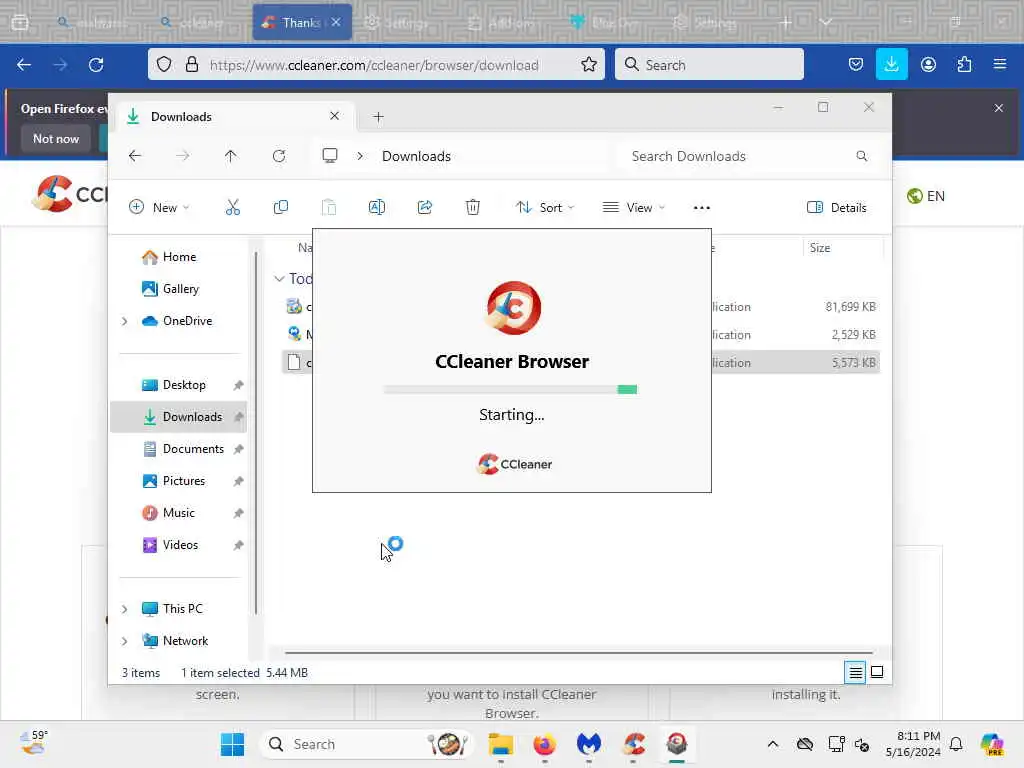
Task: Open the View dropdown menu
Action: [633, 208]
